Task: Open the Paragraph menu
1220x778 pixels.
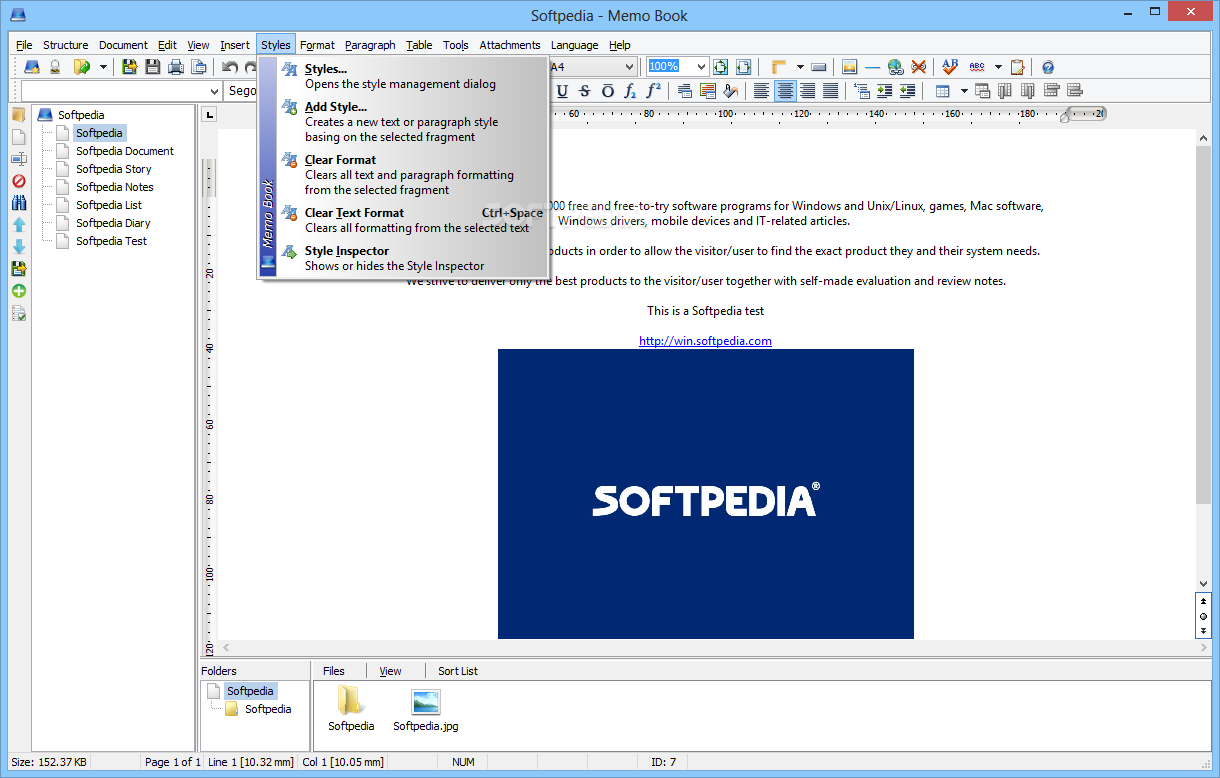Action: [370, 45]
